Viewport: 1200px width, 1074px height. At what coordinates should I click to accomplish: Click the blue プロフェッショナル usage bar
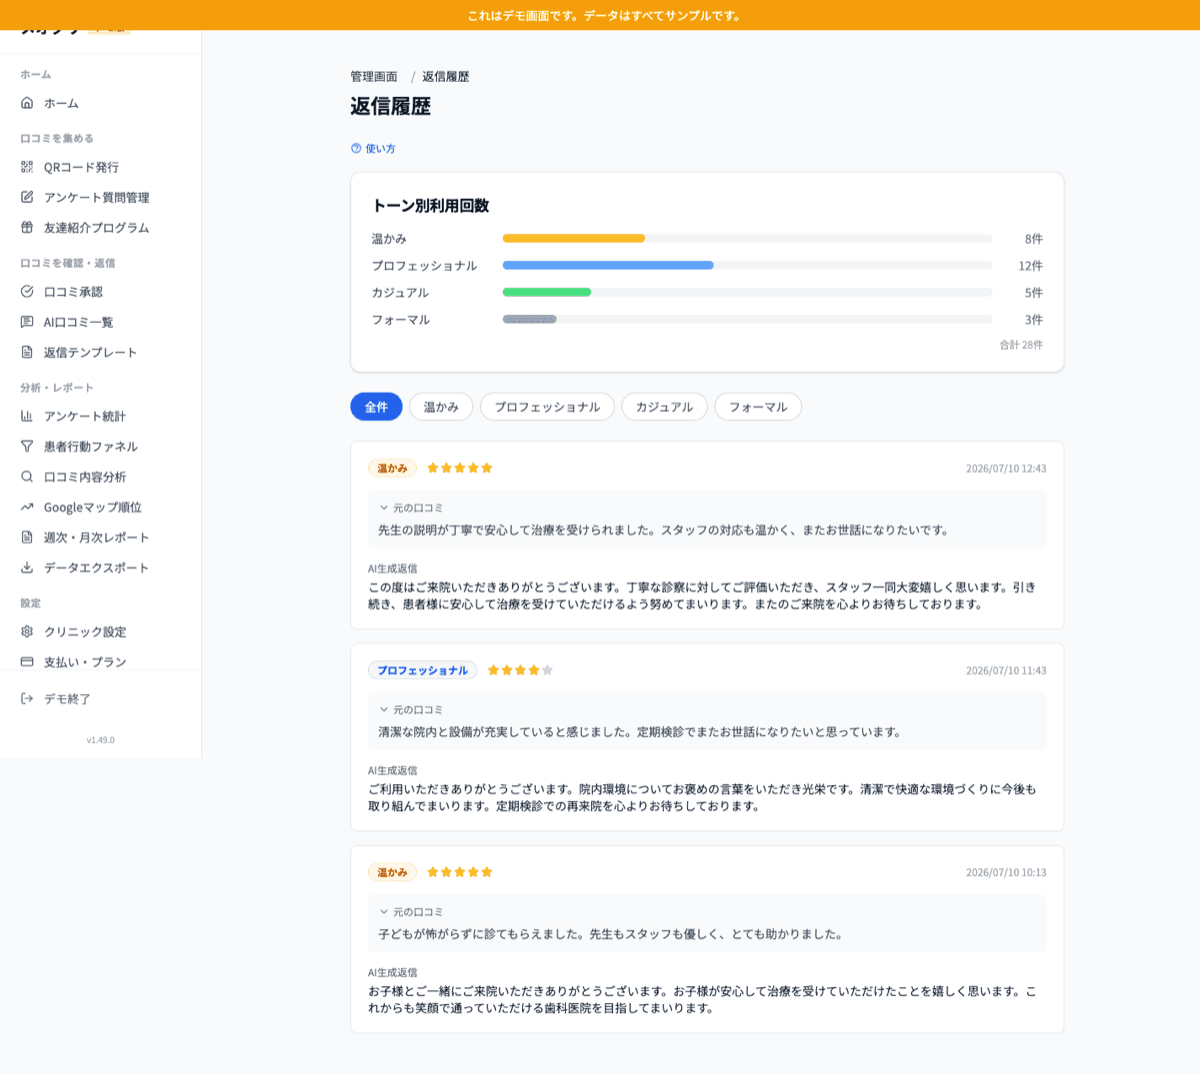[608, 265]
